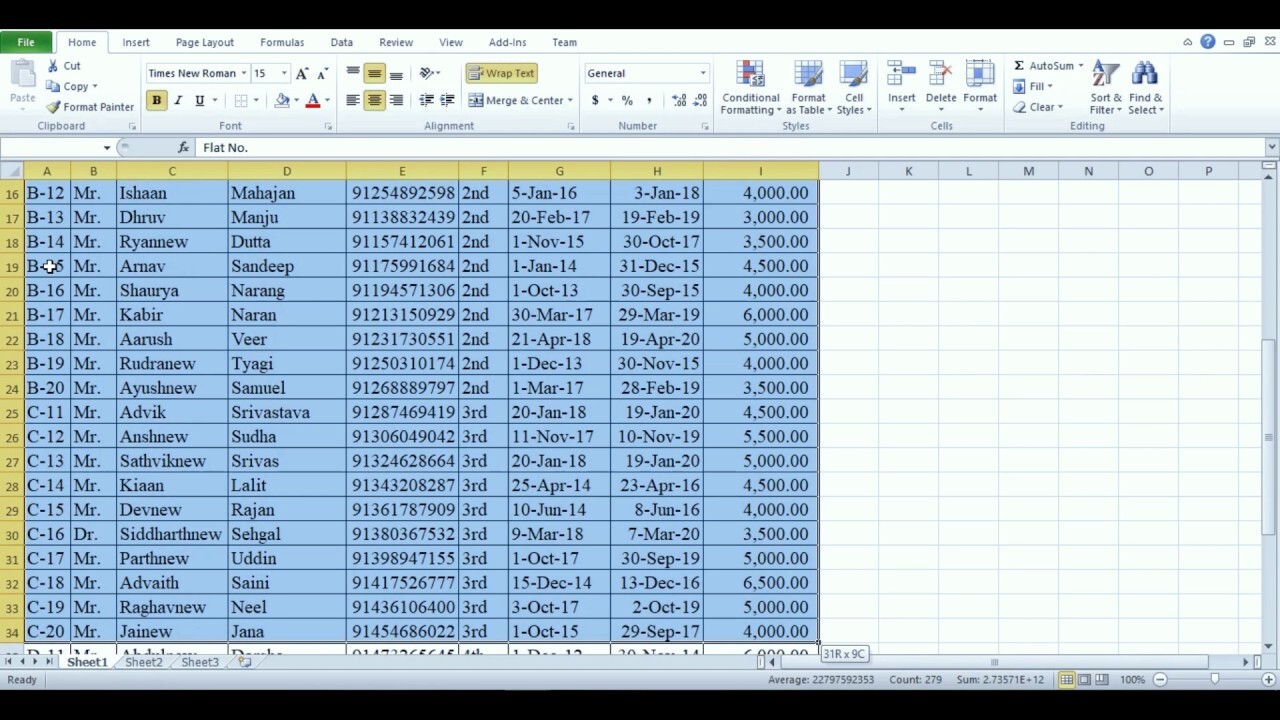1280x720 pixels.
Task: Switch to the Sheet2 tab
Action: pyautogui.click(x=142, y=662)
